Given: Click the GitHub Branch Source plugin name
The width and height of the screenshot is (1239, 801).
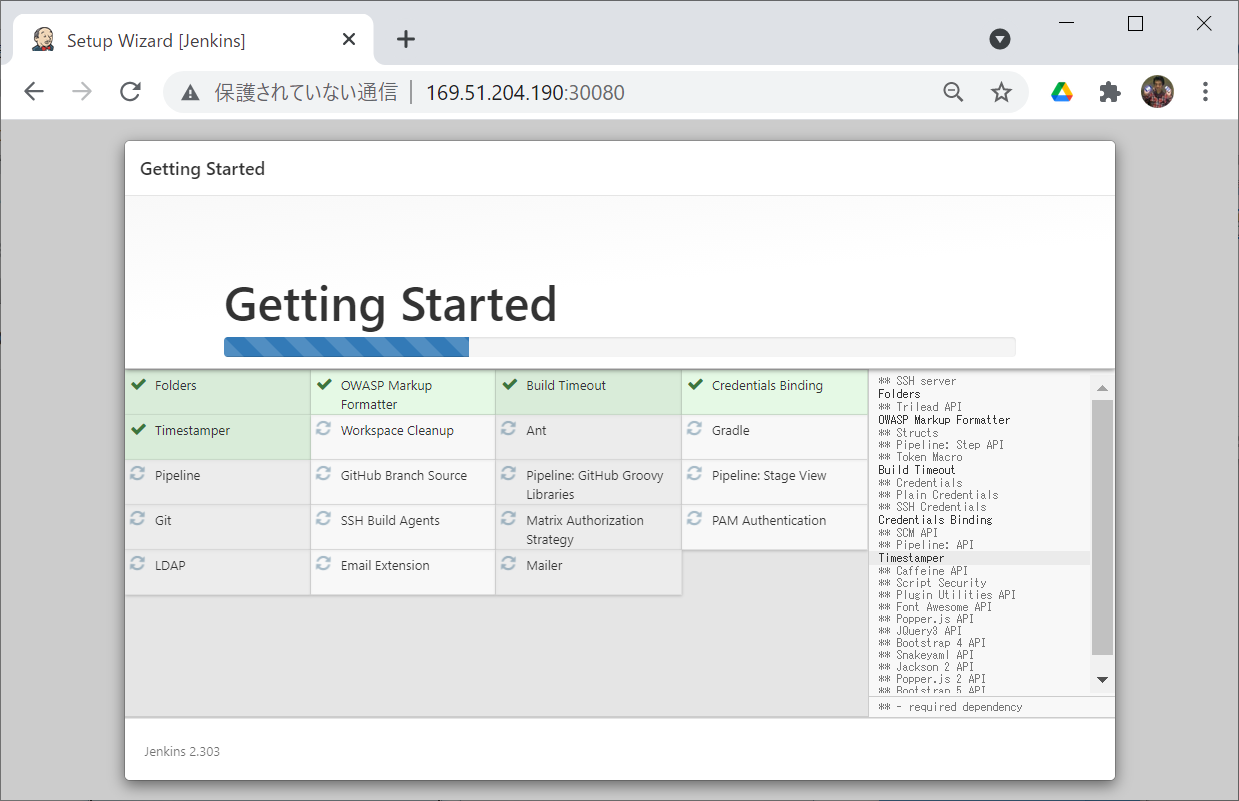Looking at the screenshot, I should (404, 475).
